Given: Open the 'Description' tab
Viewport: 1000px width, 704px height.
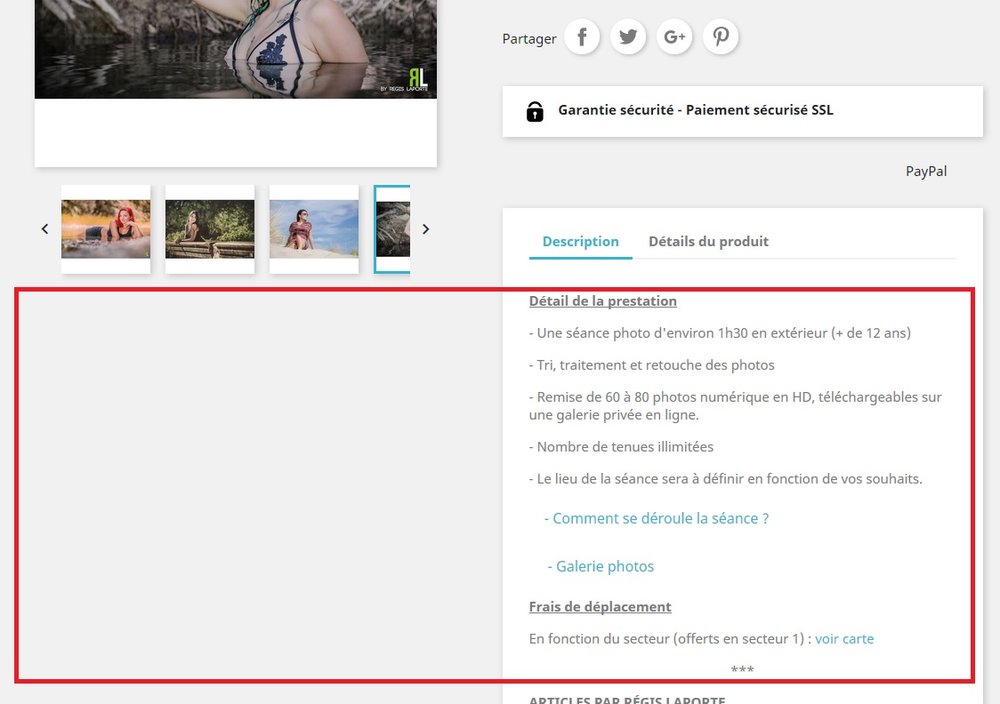Looking at the screenshot, I should pos(580,241).
